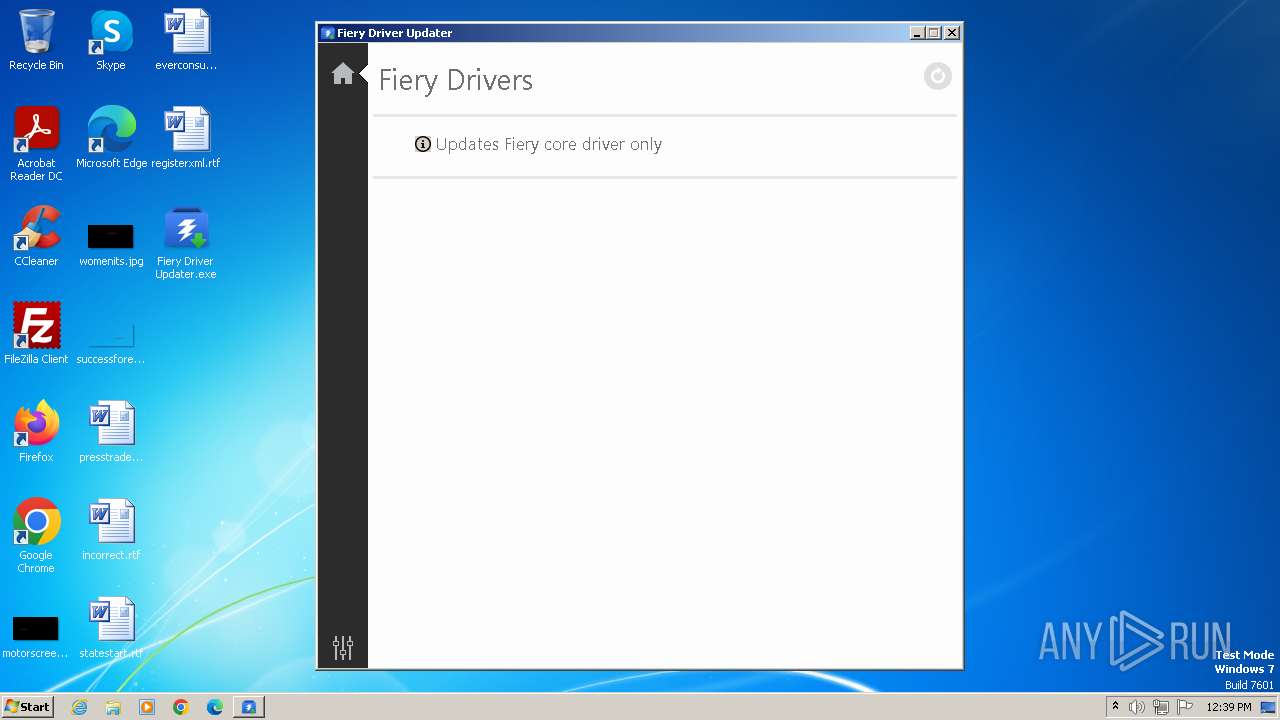Screen dimensions: 1280x720
Task: Launch Skype from the desktop
Action: point(111,40)
